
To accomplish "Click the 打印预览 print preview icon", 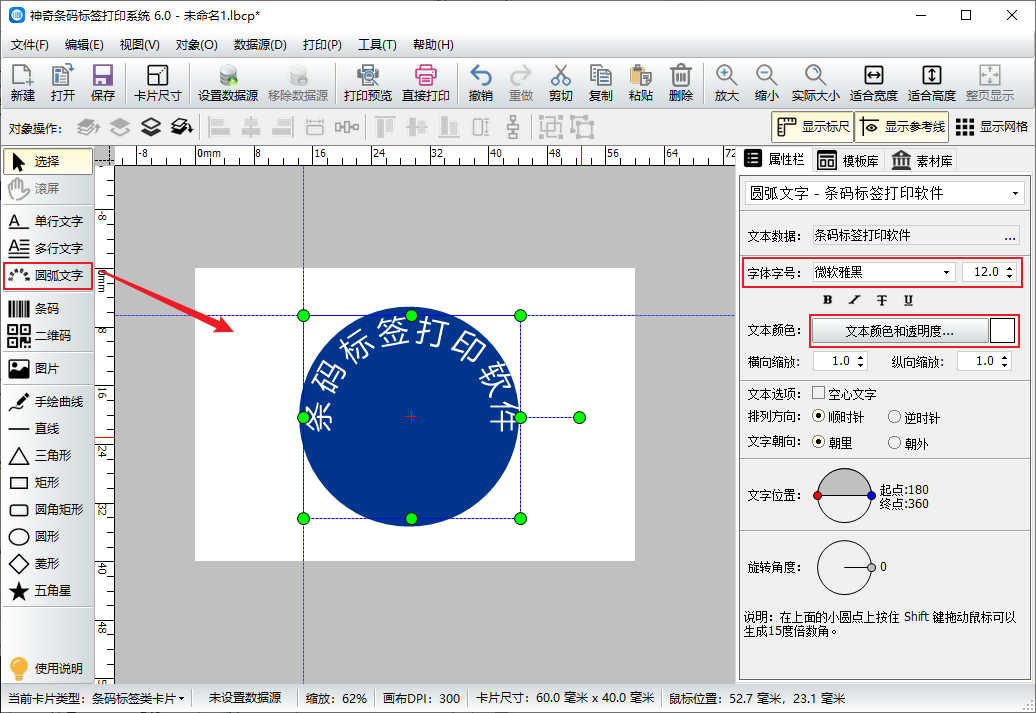I will [x=367, y=83].
